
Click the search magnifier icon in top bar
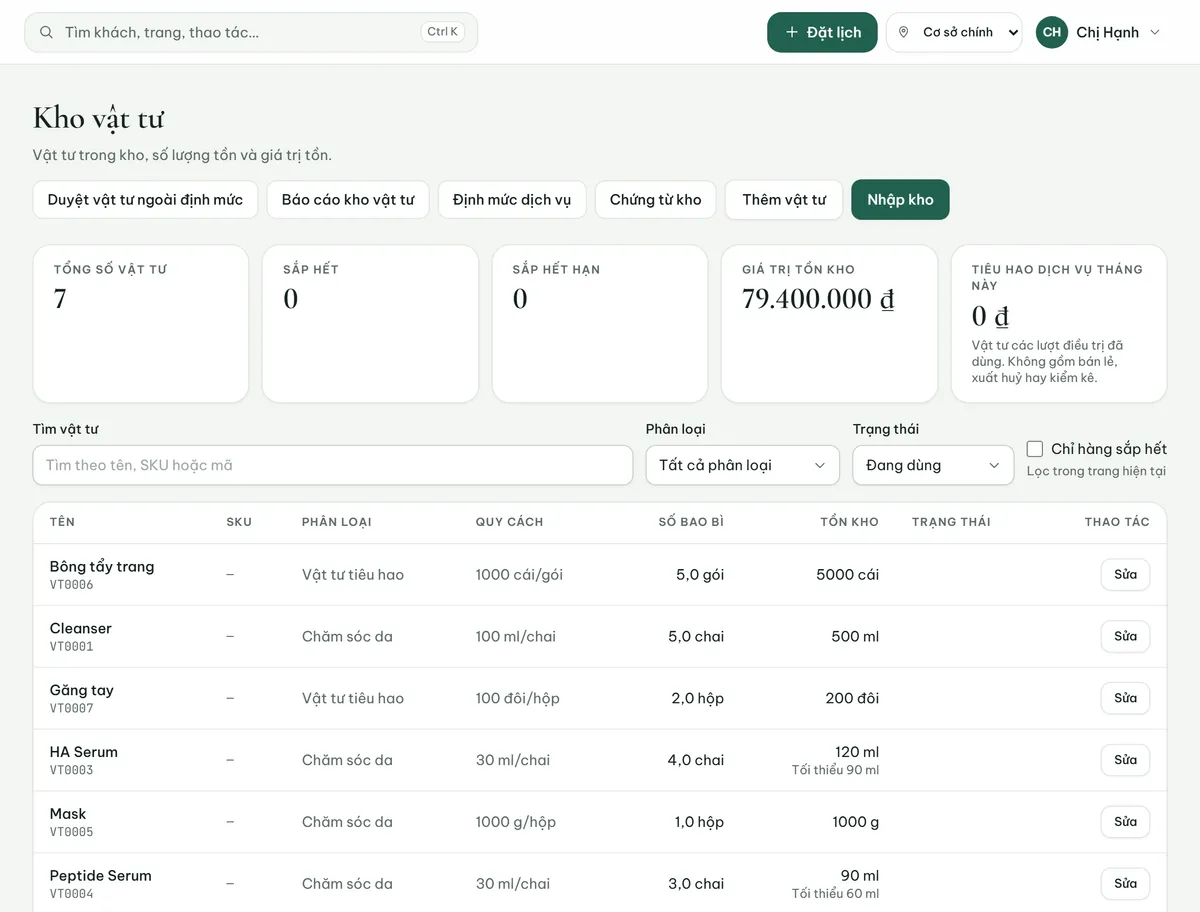click(46, 32)
